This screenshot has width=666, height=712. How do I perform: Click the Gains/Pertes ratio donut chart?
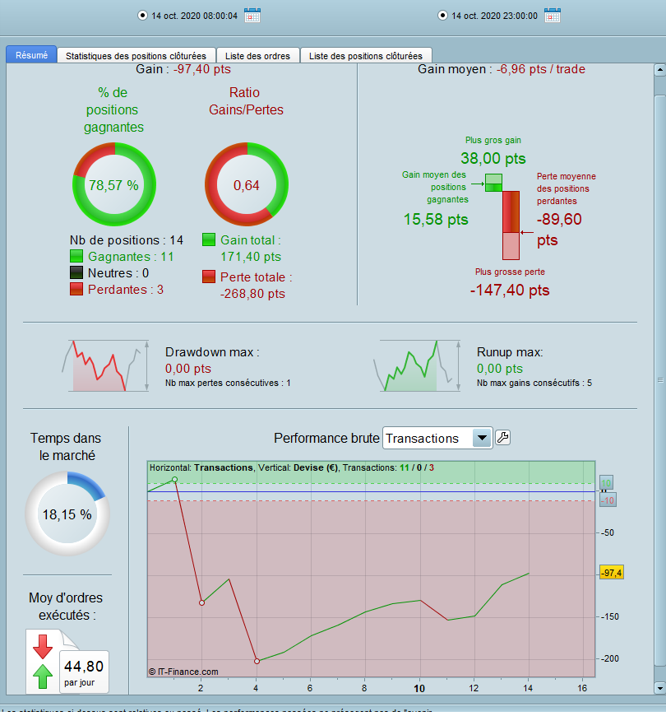246,184
